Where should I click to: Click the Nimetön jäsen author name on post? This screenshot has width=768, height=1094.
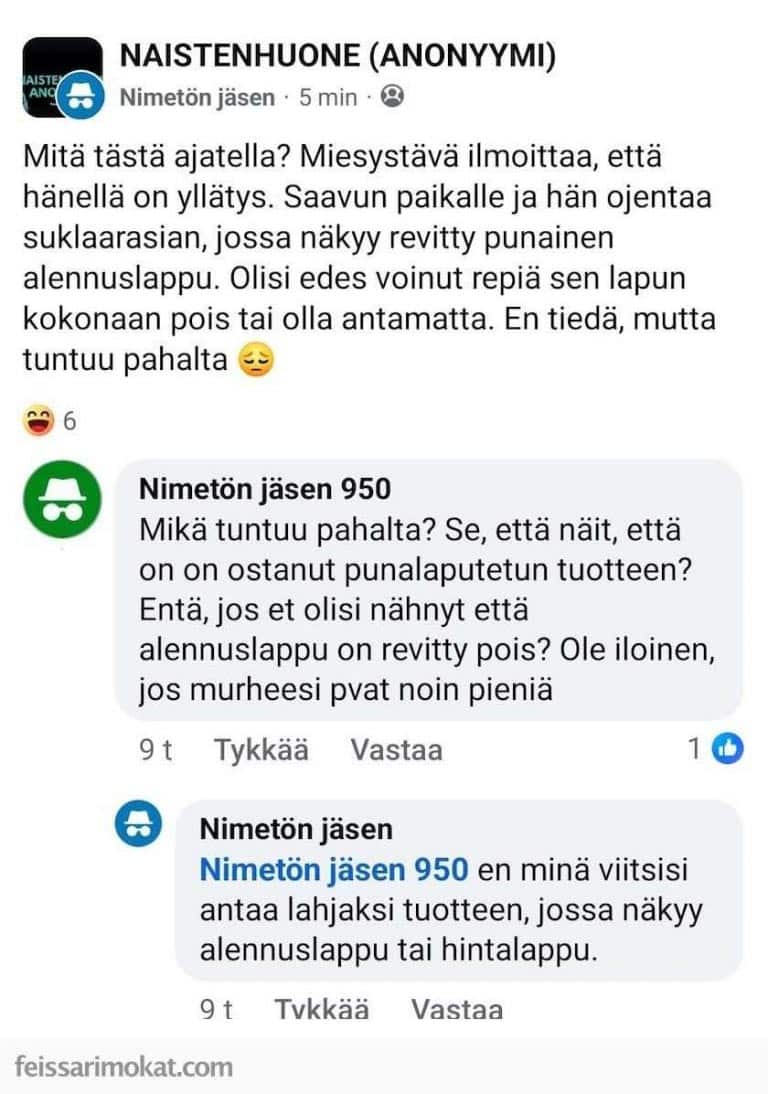(196, 97)
